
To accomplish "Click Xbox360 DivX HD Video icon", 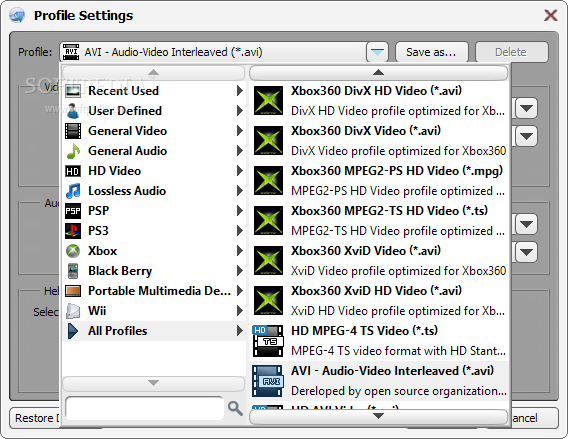I will pos(268,100).
